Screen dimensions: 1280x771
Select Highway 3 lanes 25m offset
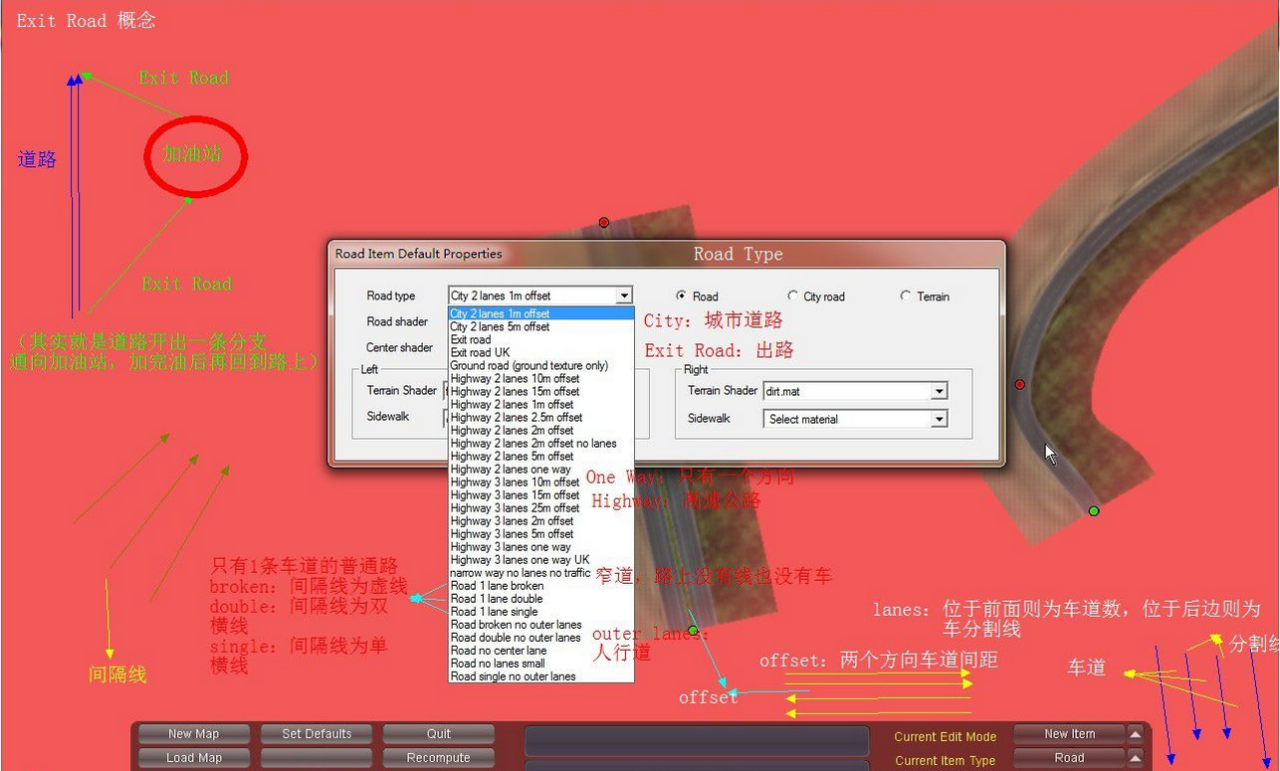pyautogui.click(x=541, y=508)
